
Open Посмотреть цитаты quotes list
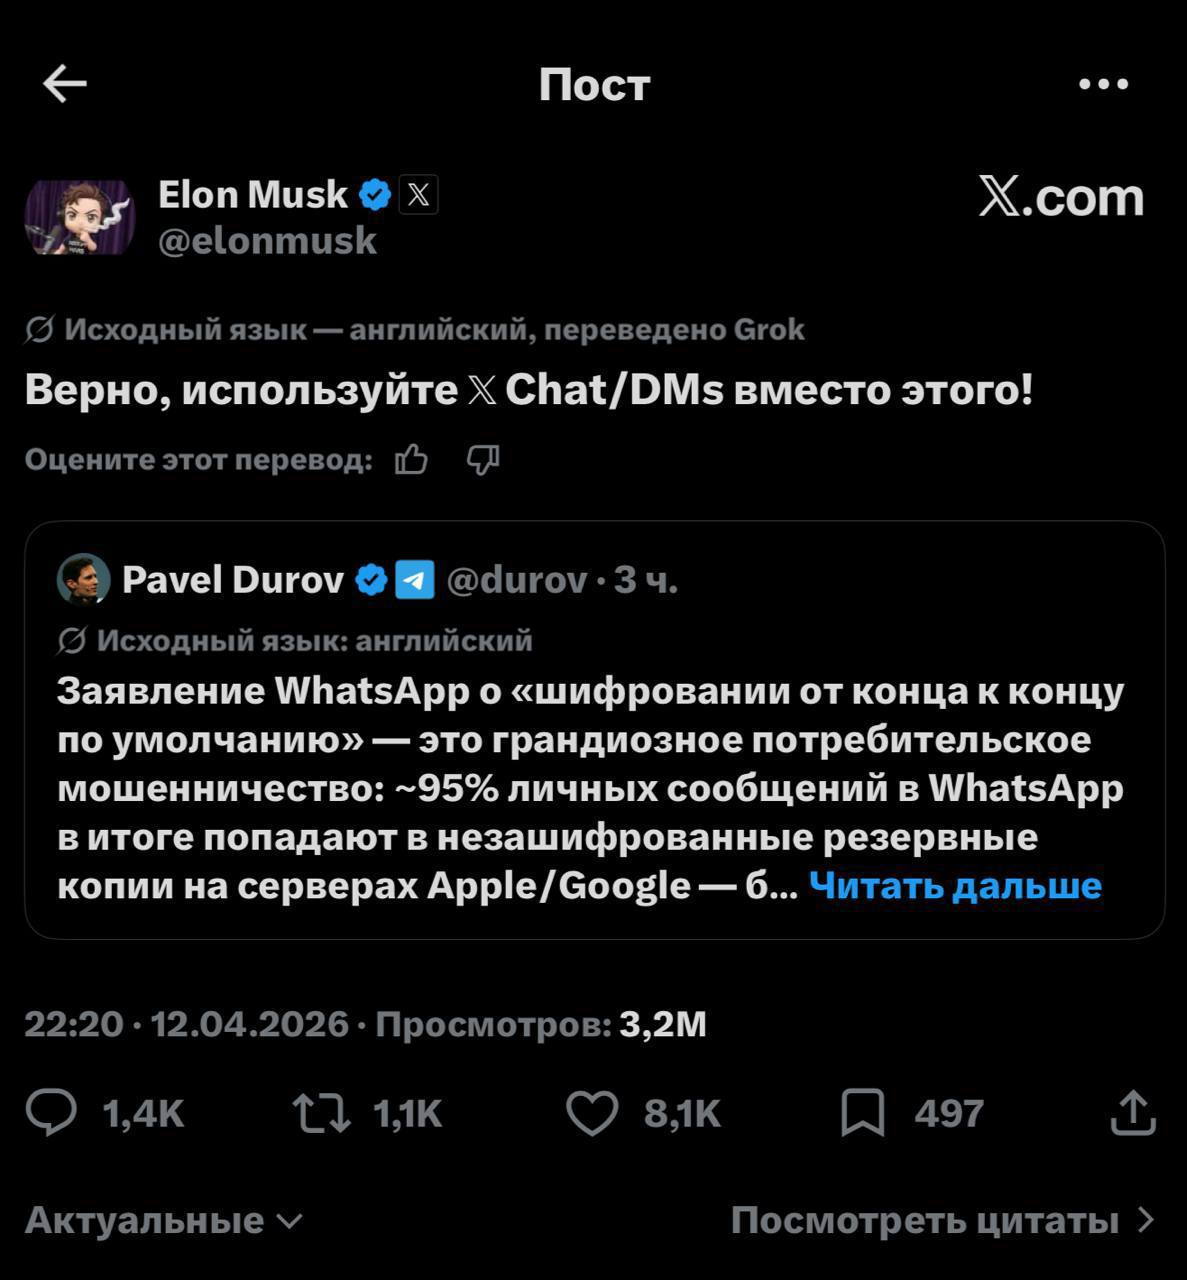[942, 1220]
